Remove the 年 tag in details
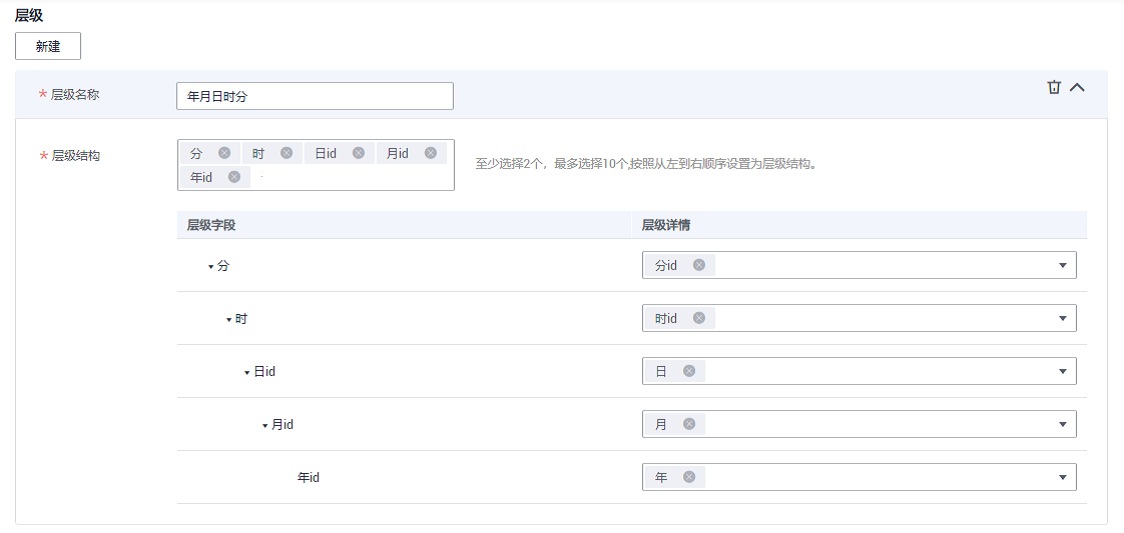 689,477
